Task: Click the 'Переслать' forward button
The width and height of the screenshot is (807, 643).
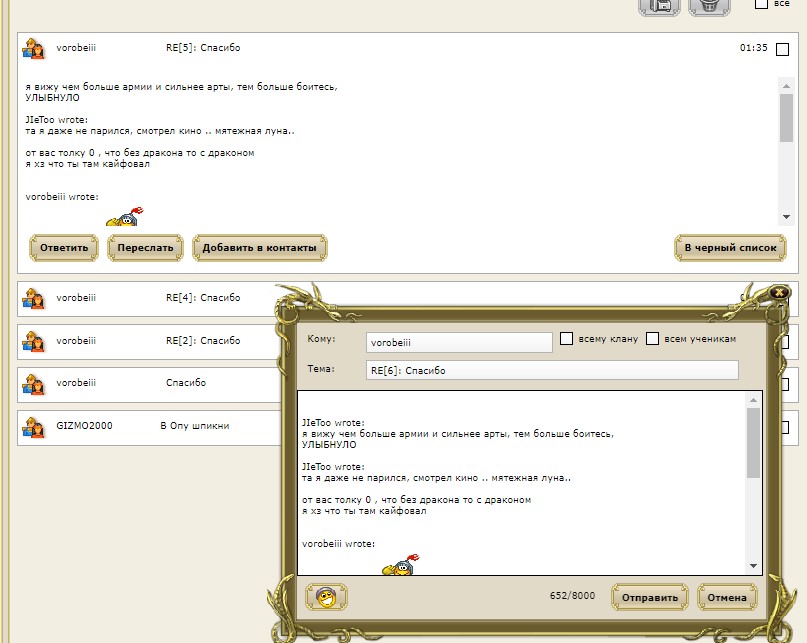Action: [145, 247]
